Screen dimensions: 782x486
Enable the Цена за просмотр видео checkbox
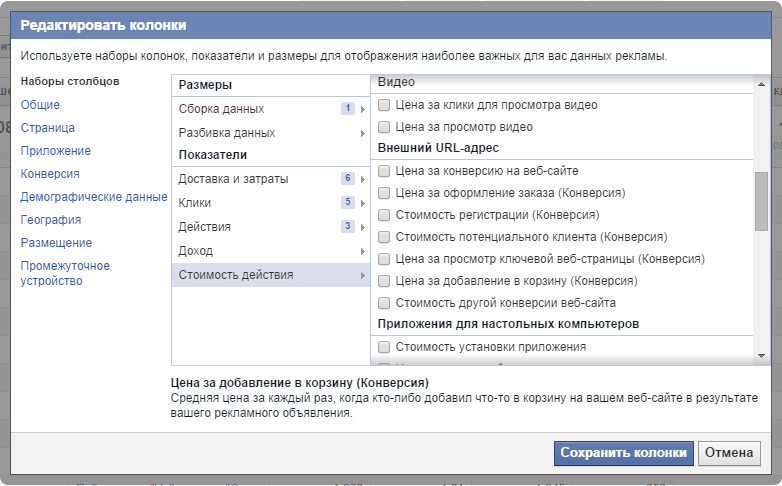tap(384, 127)
